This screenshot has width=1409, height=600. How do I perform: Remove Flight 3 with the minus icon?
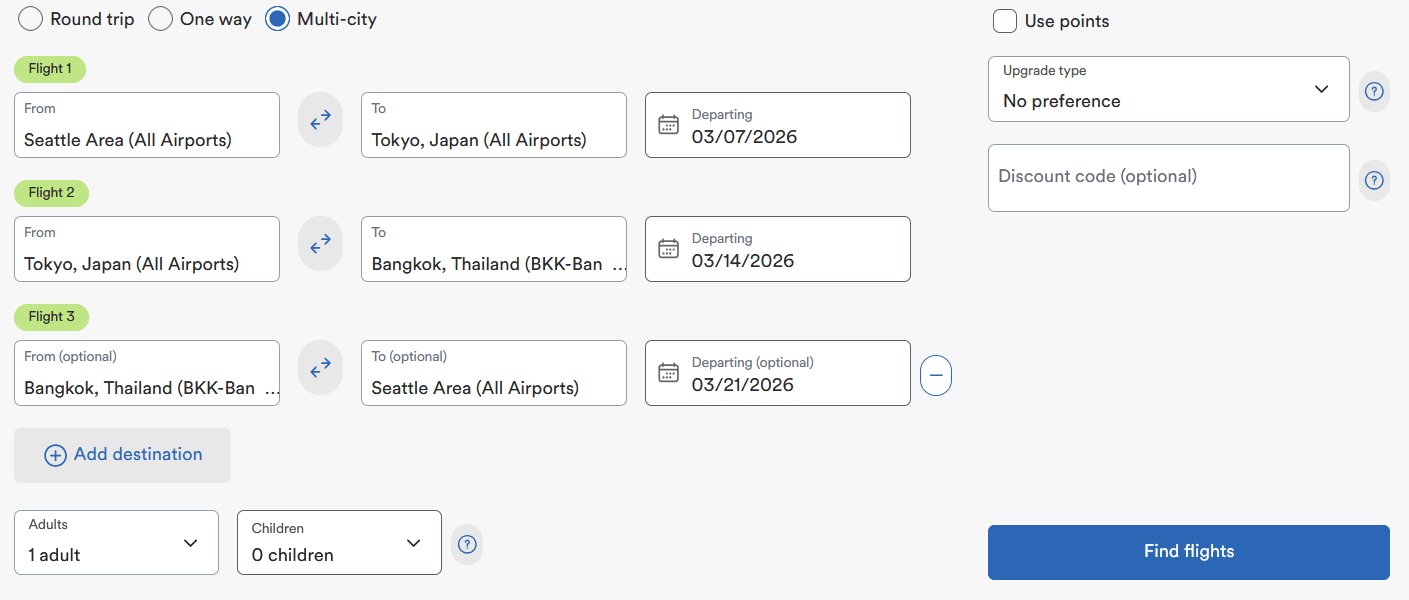tap(936, 375)
